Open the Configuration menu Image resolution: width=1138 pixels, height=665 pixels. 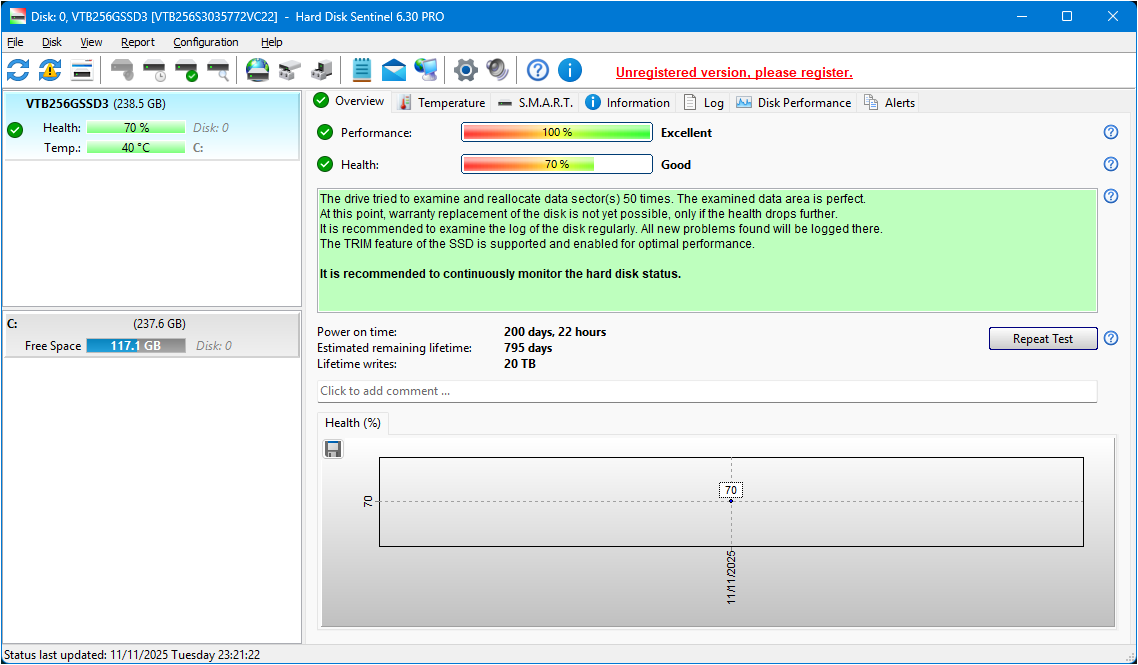pyautogui.click(x=205, y=42)
